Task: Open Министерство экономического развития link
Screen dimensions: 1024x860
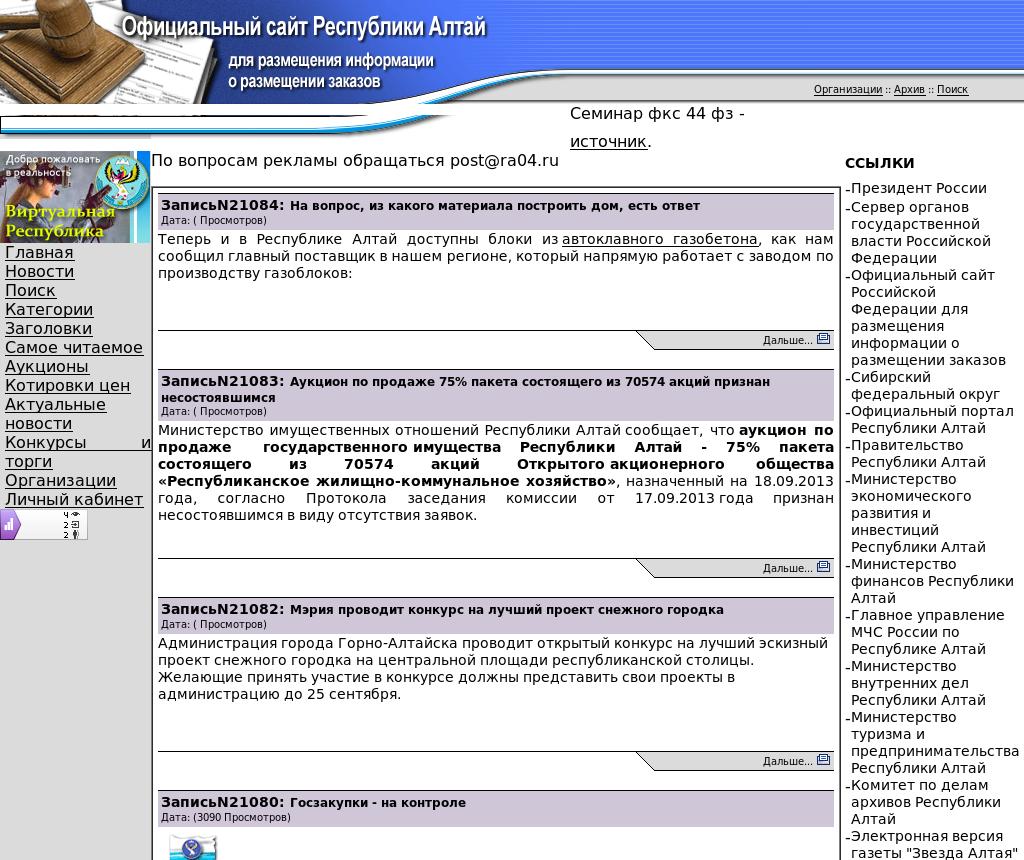Action: [918, 513]
